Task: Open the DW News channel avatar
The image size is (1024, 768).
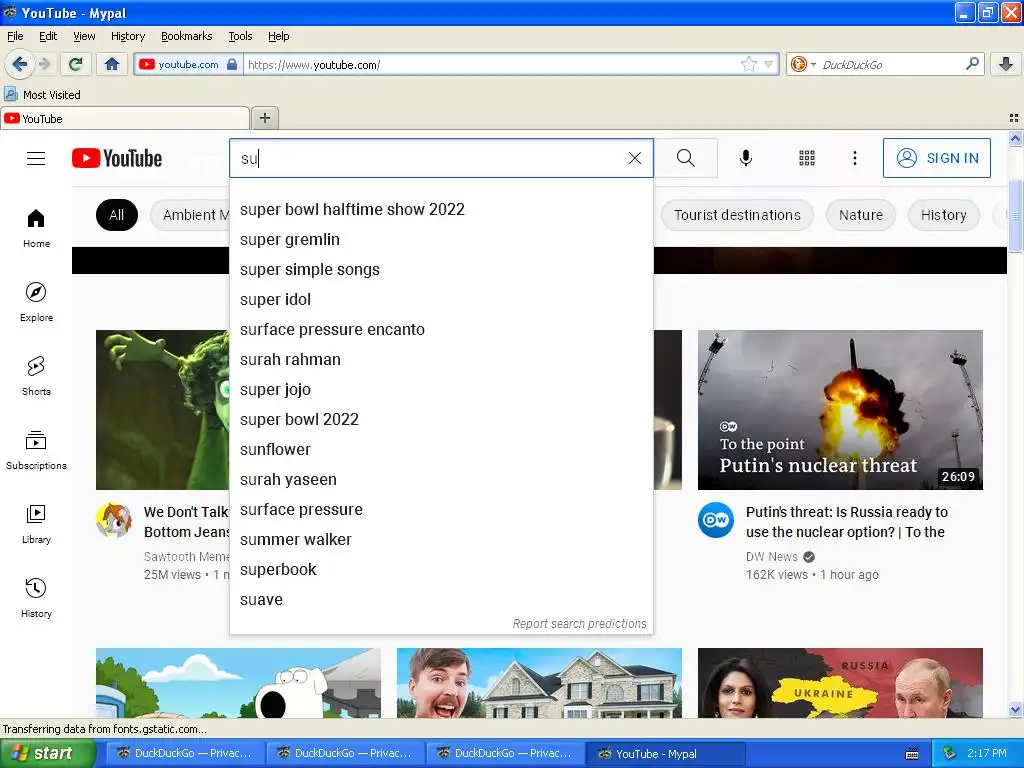Action: pyautogui.click(x=715, y=520)
